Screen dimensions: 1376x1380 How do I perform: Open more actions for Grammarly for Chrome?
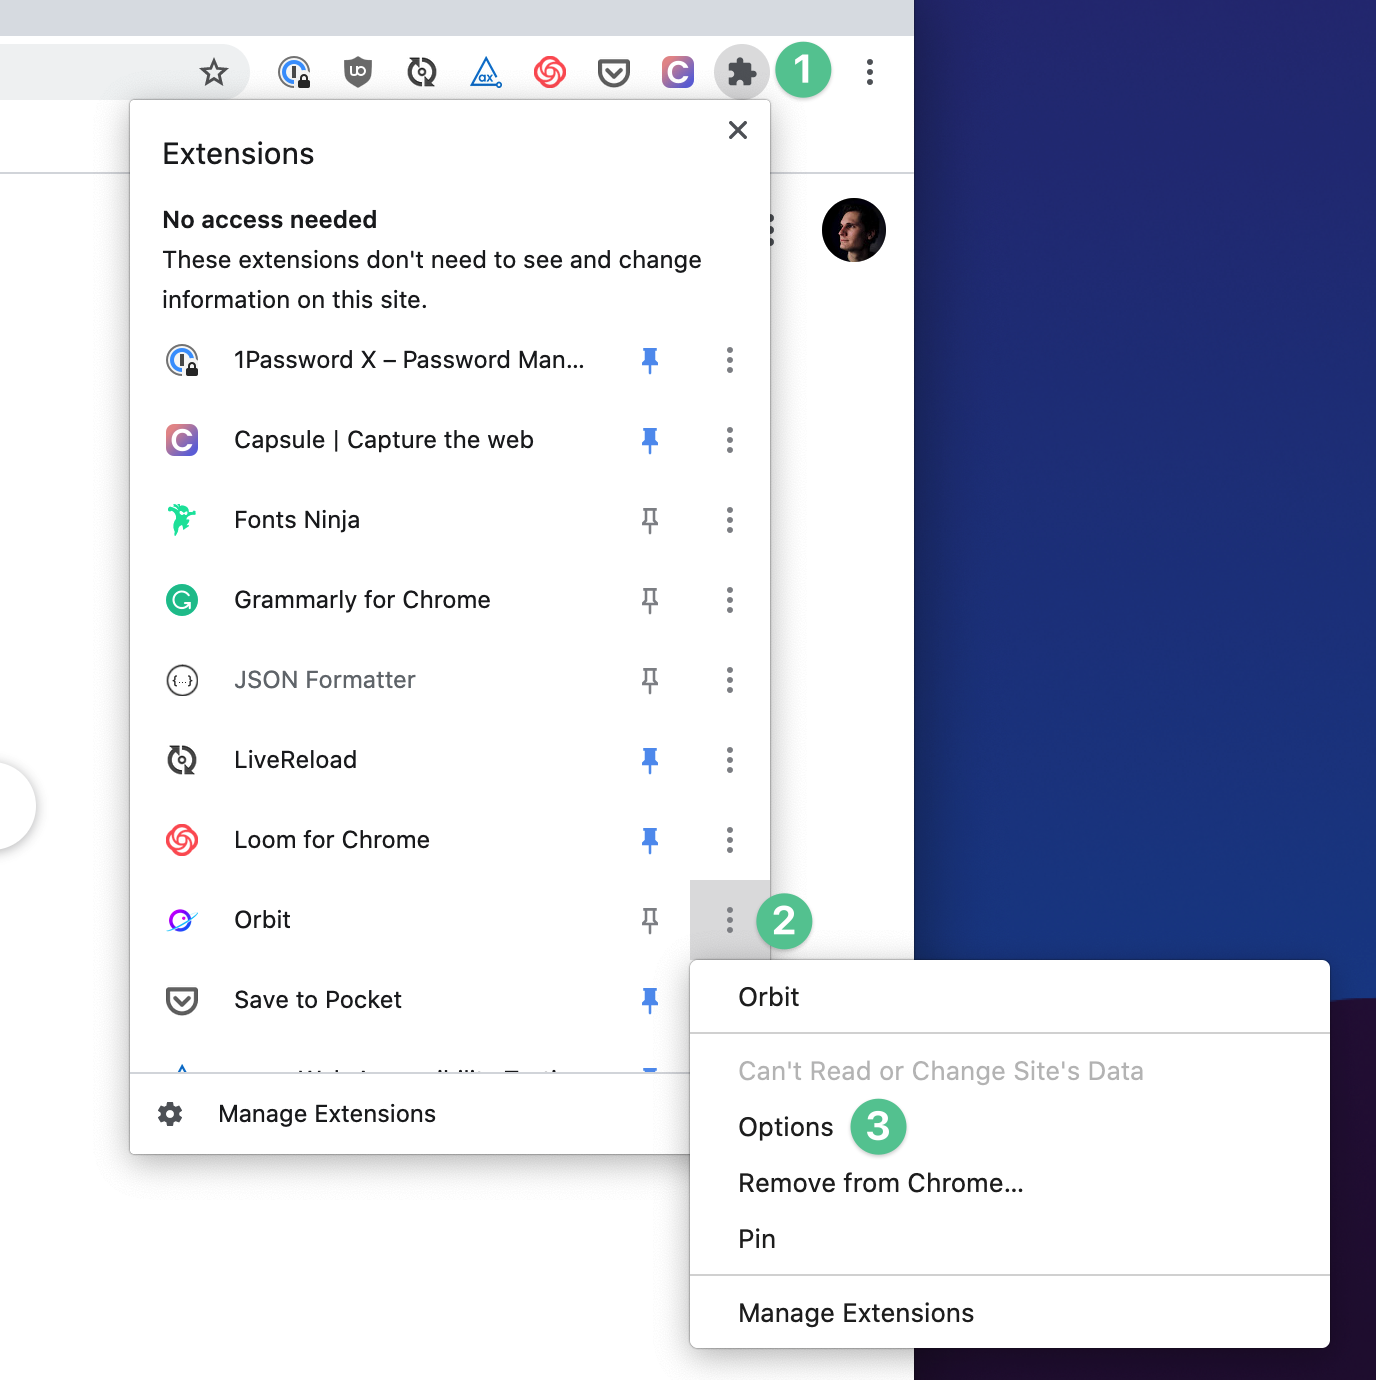(x=730, y=600)
